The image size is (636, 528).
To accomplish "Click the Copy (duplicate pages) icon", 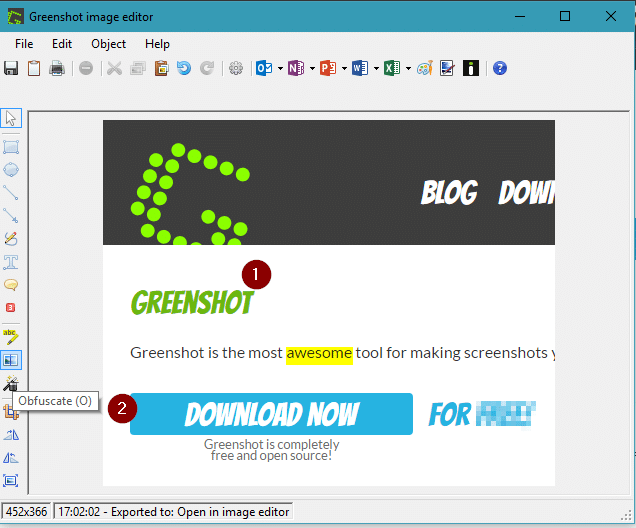I will tap(138, 68).
